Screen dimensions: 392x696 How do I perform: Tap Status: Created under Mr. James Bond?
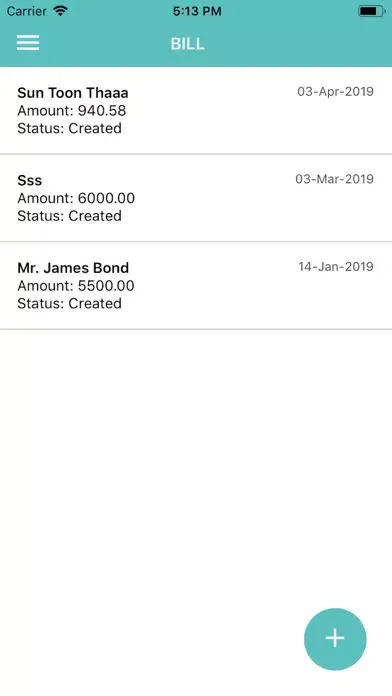click(x=70, y=303)
